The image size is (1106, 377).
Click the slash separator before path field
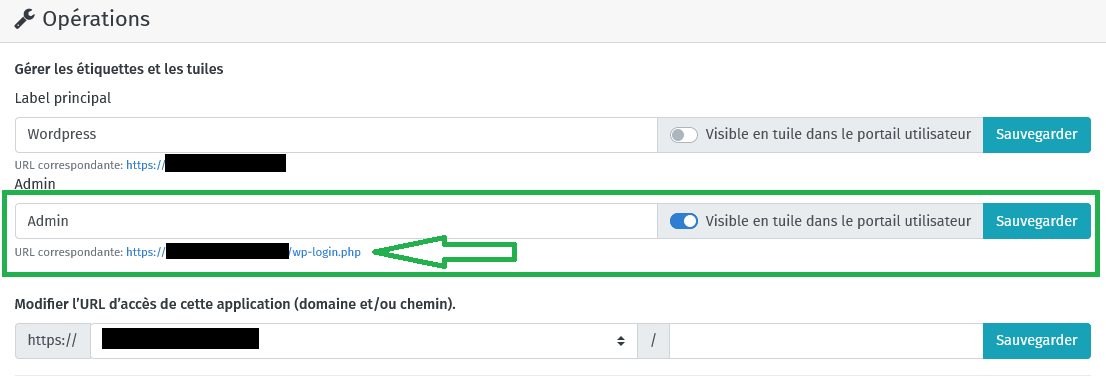tap(654, 341)
